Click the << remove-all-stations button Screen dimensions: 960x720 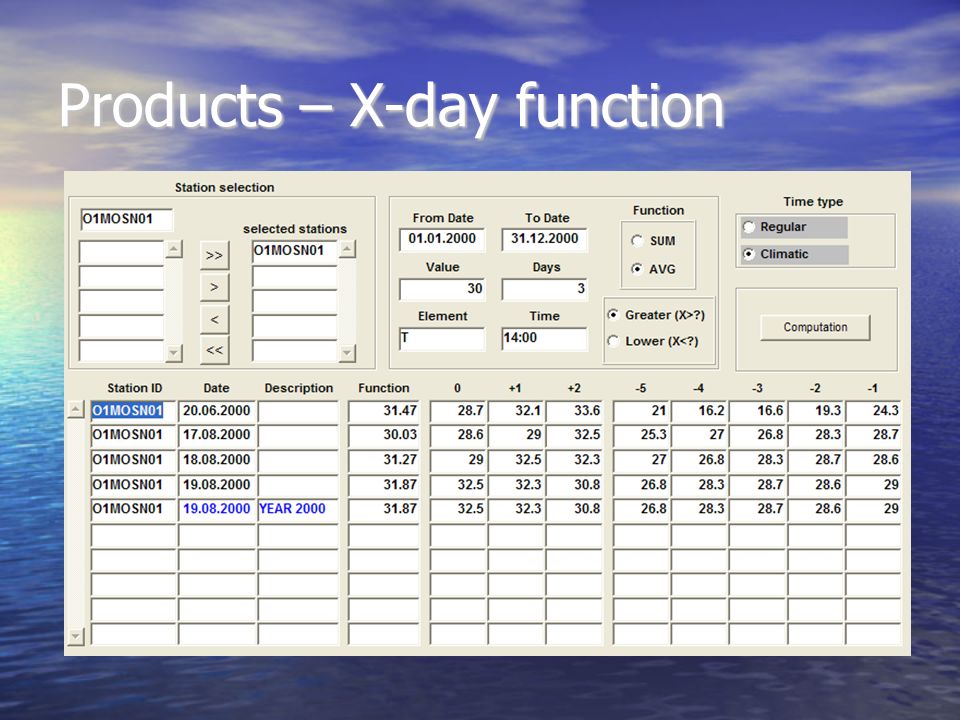[214, 350]
